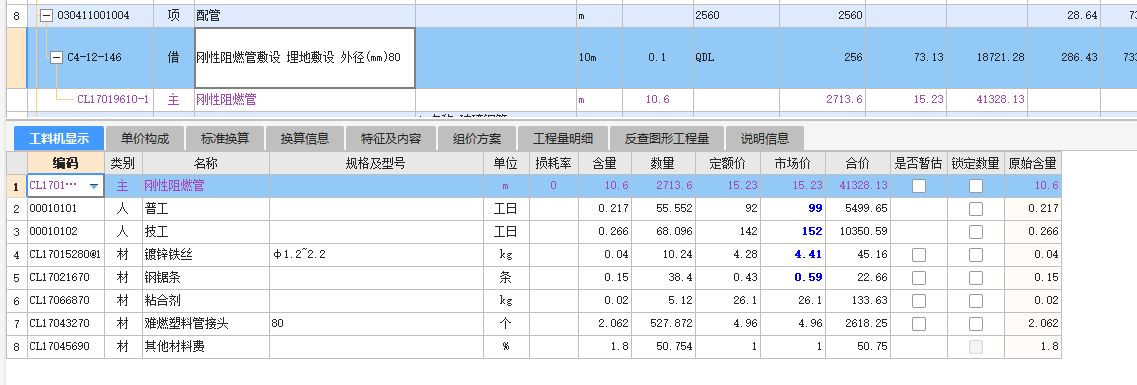Collapse the 030411001004 item row
The image size is (1137, 385).
(x=46, y=16)
